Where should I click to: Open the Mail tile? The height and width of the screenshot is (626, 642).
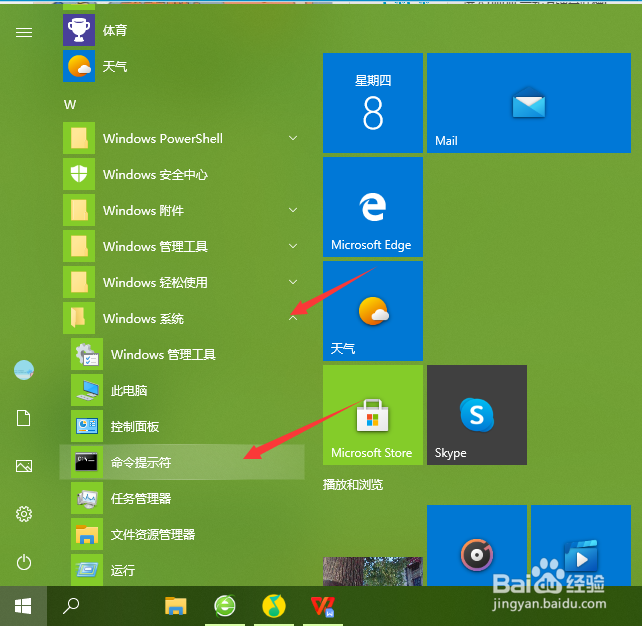click(x=529, y=103)
